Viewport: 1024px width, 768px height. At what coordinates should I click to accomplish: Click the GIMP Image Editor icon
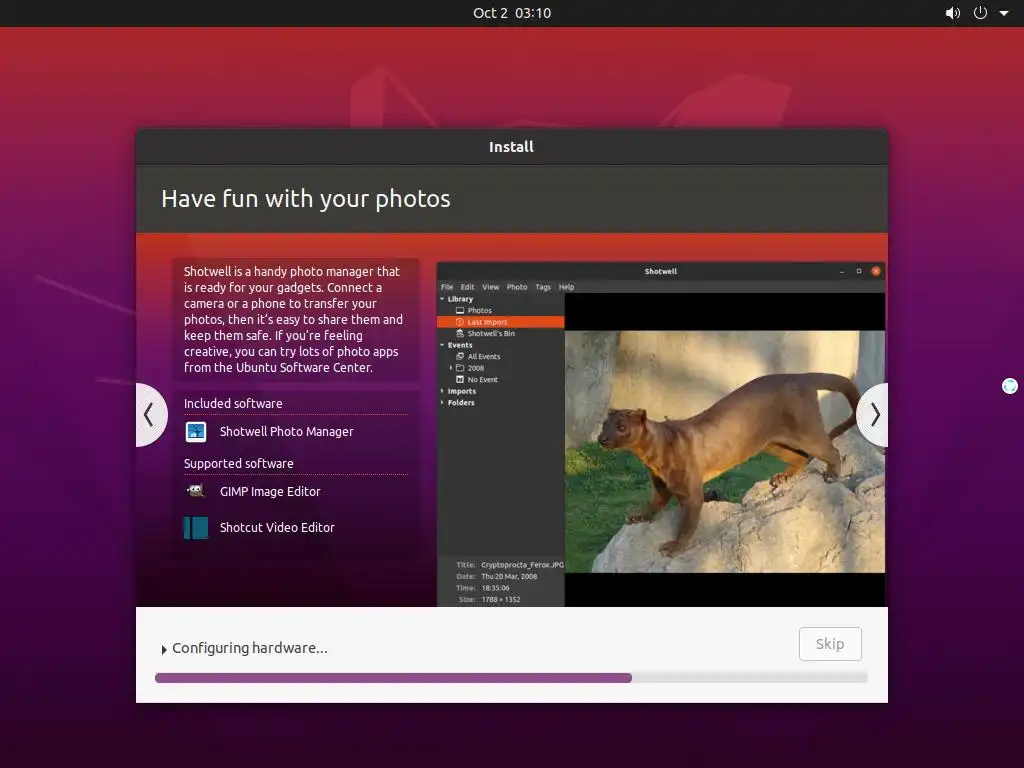point(196,491)
